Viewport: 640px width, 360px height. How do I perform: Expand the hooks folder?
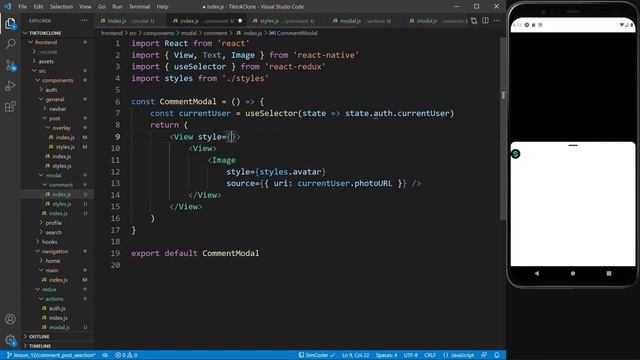49,242
